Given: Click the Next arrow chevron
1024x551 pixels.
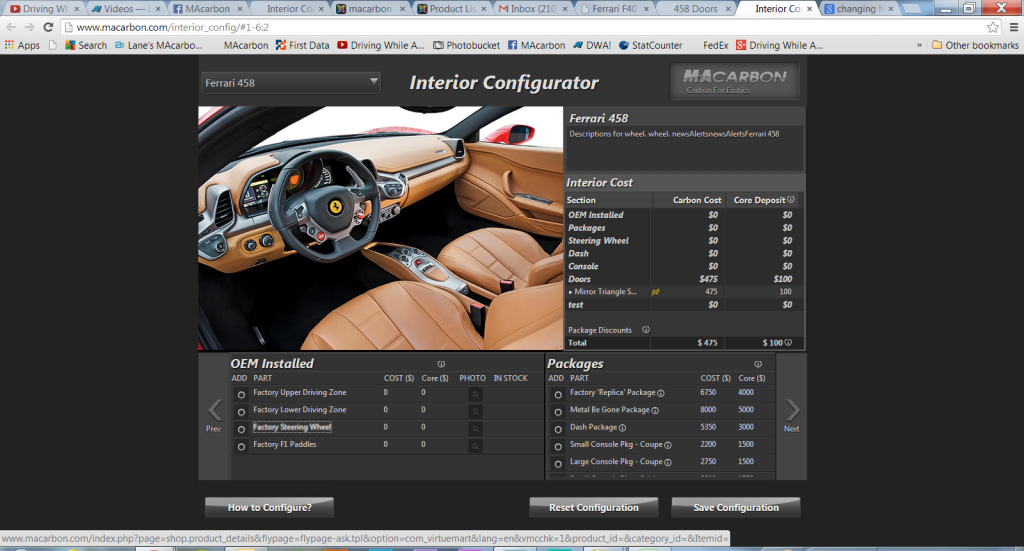Looking at the screenshot, I should [x=792, y=411].
